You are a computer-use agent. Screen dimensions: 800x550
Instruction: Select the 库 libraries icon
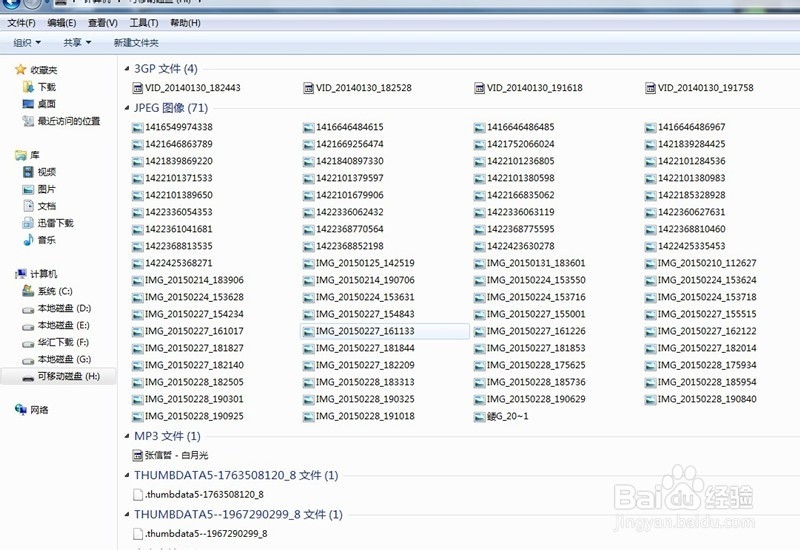pos(20,155)
